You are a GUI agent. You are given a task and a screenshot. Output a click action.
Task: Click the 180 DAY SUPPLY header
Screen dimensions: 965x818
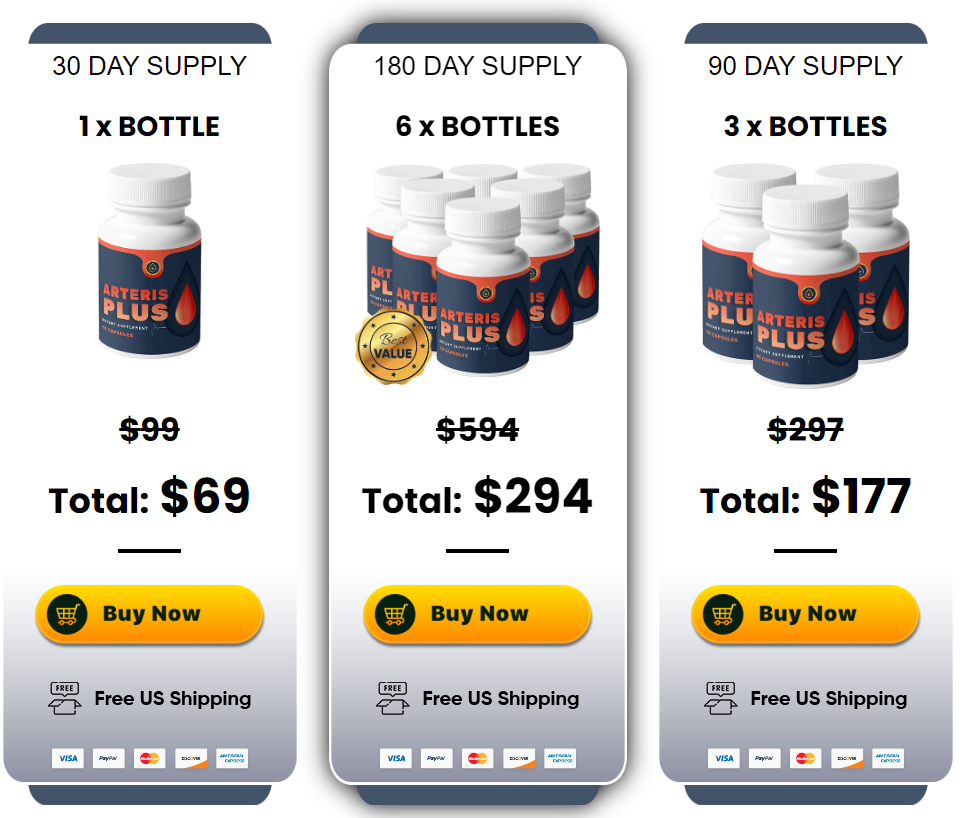(x=477, y=65)
